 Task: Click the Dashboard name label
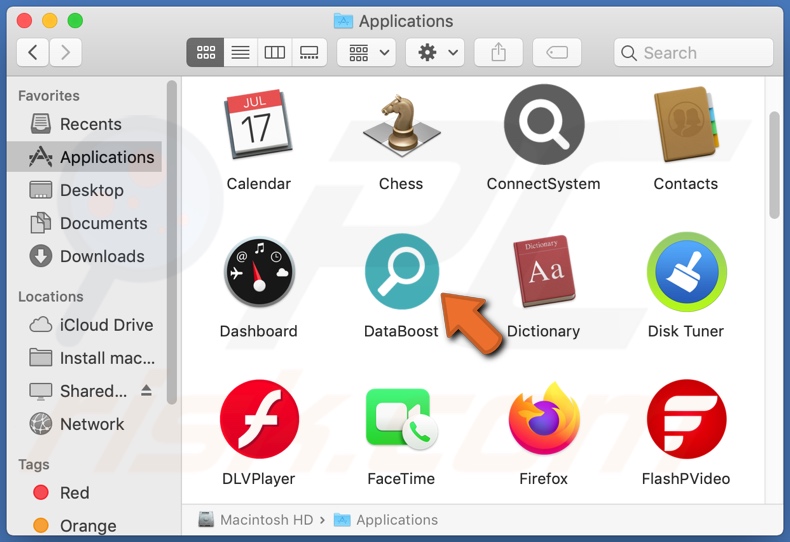pyautogui.click(x=258, y=331)
